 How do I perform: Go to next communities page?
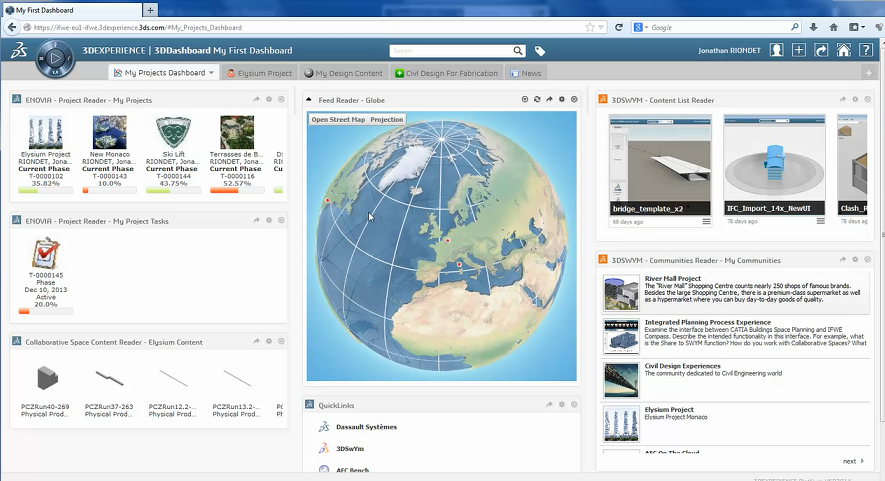point(853,461)
